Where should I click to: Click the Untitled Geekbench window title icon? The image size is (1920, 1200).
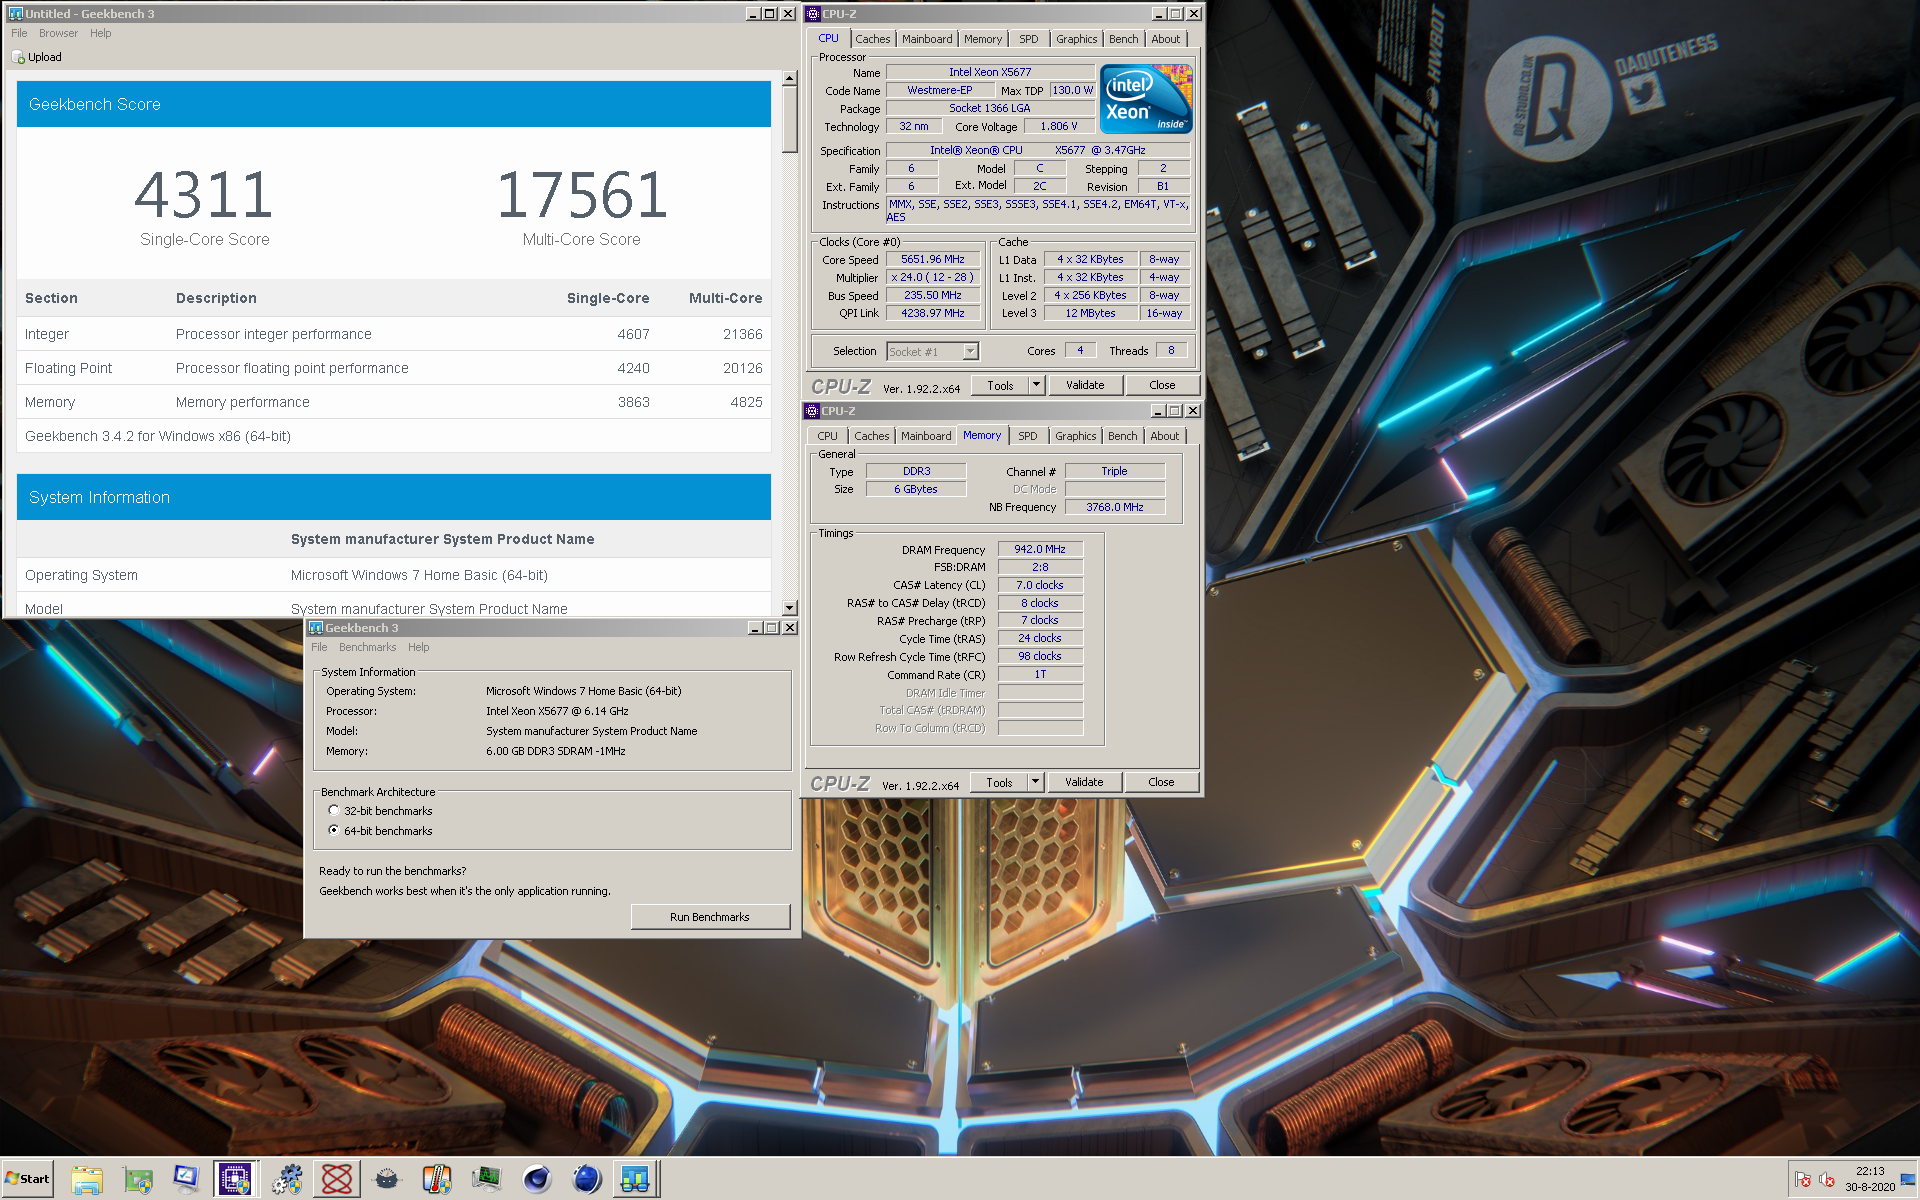point(15,14)
